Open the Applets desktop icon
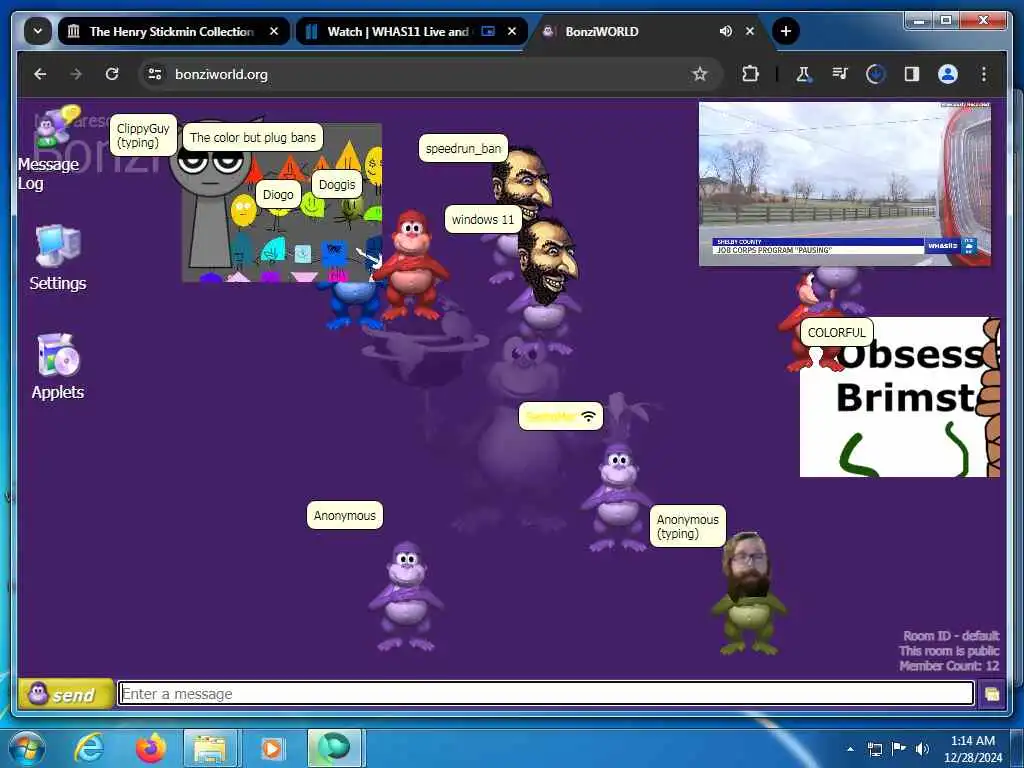This screenshot has height=768, width=1024. click(x=57, y=366)
